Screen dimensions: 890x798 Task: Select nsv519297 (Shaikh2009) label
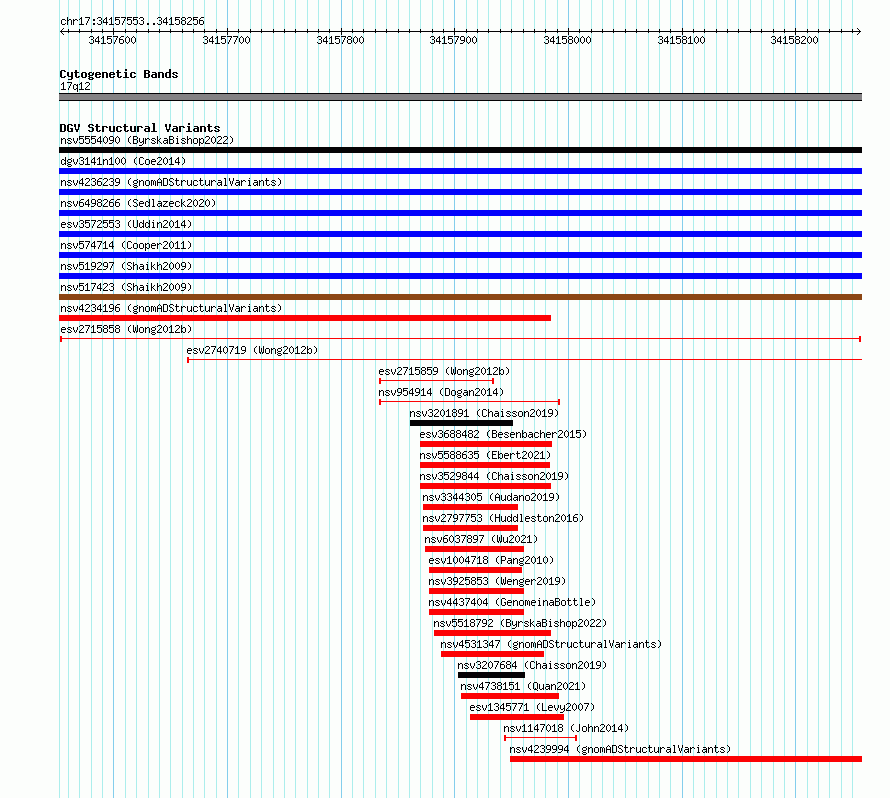[126, 266]
